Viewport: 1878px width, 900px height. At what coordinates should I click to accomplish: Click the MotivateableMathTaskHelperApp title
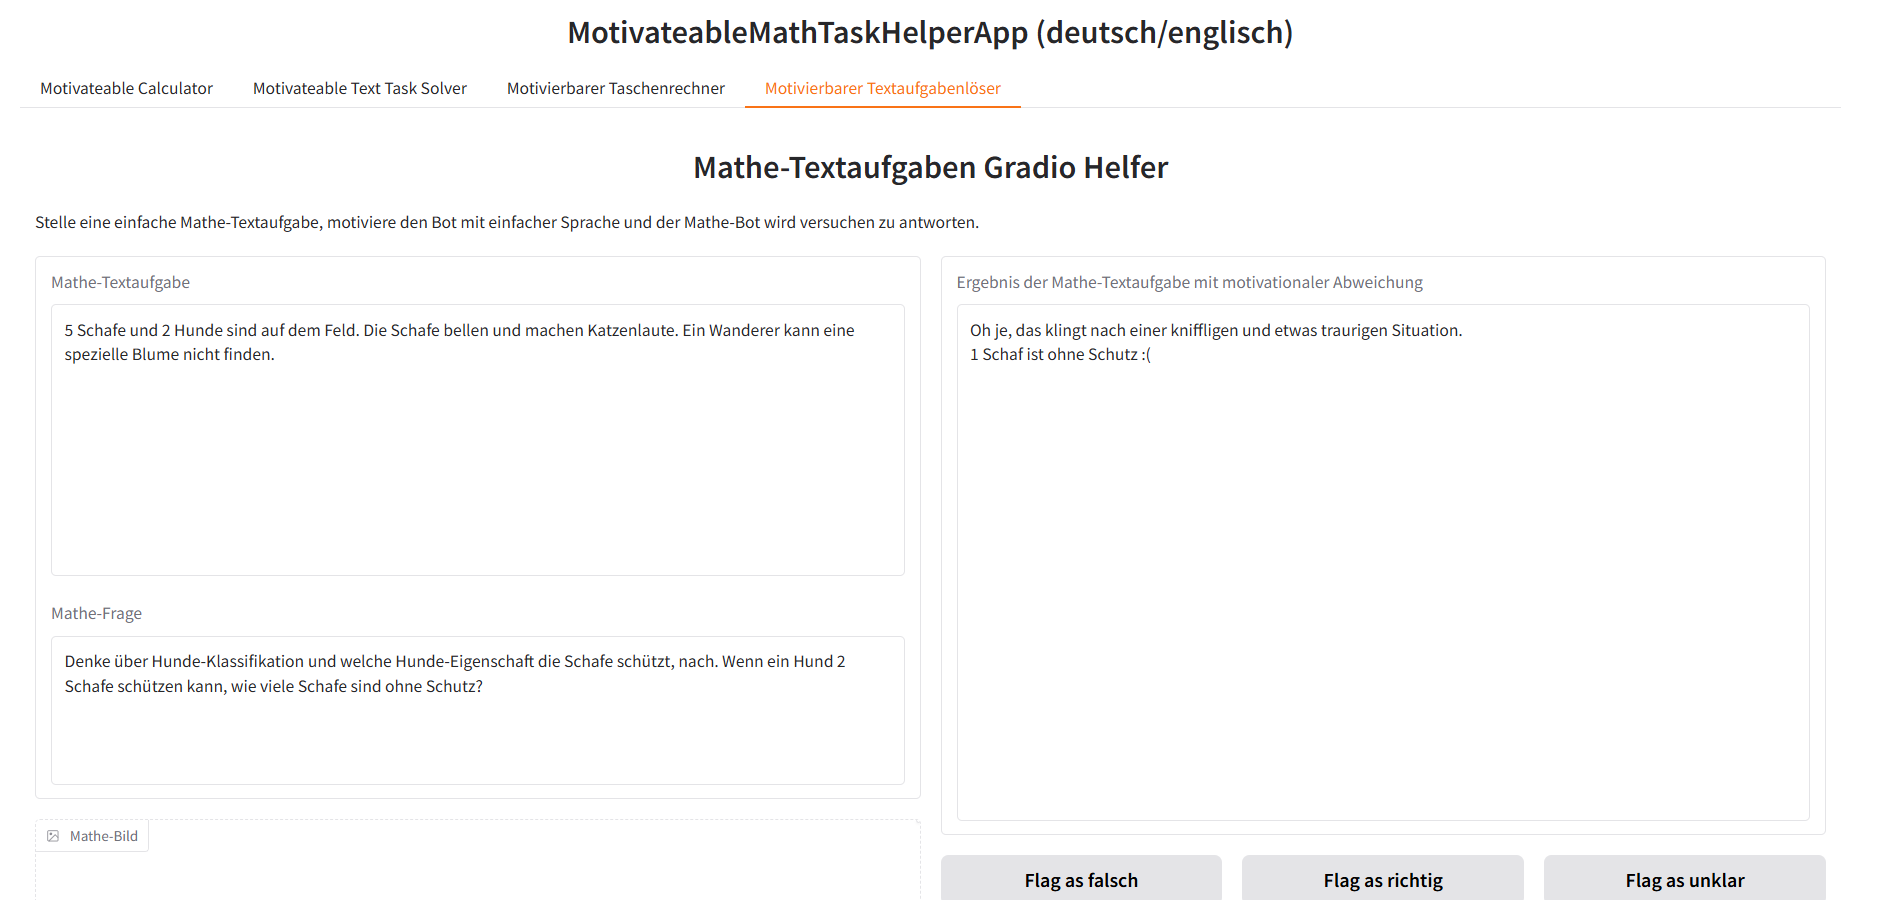click(930, 32)
